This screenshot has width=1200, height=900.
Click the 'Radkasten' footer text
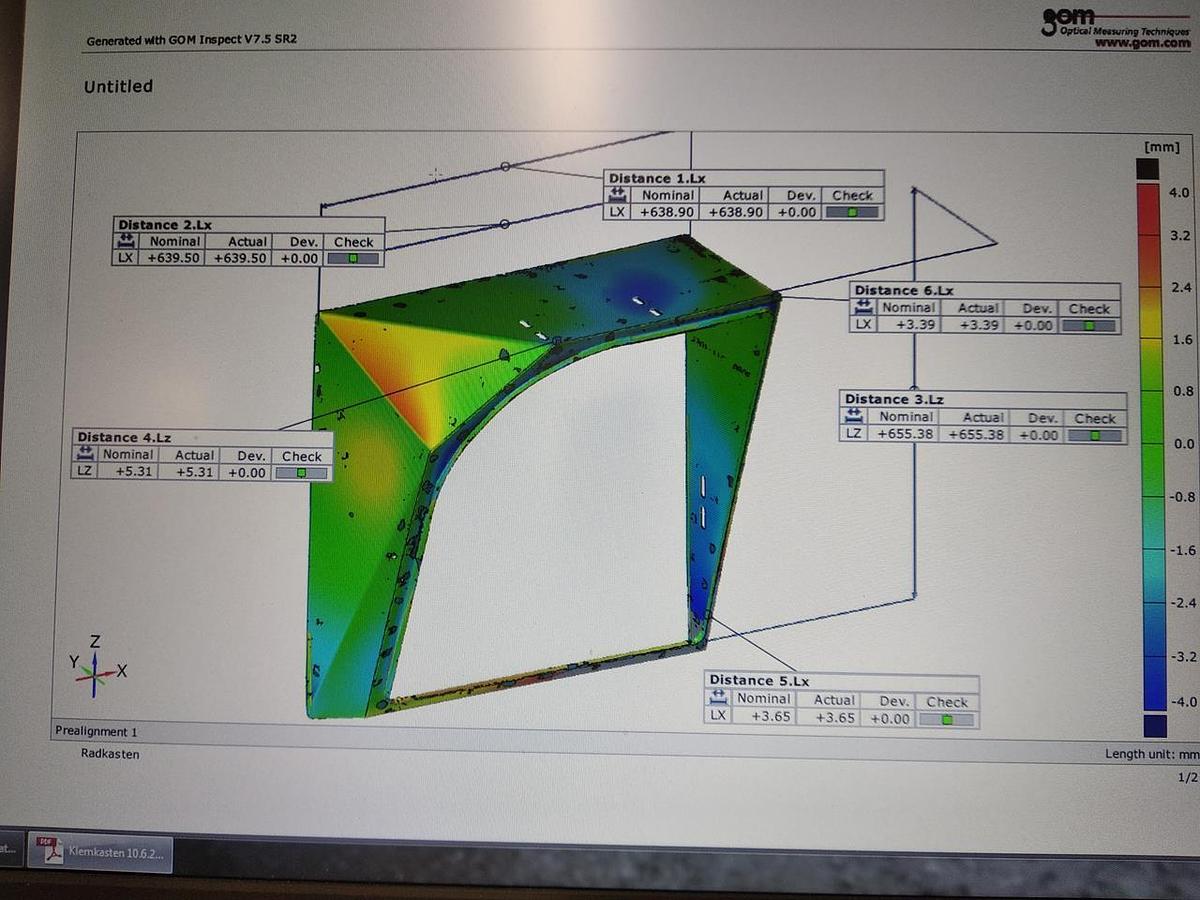pyautogui.click(x=110, y=754)
